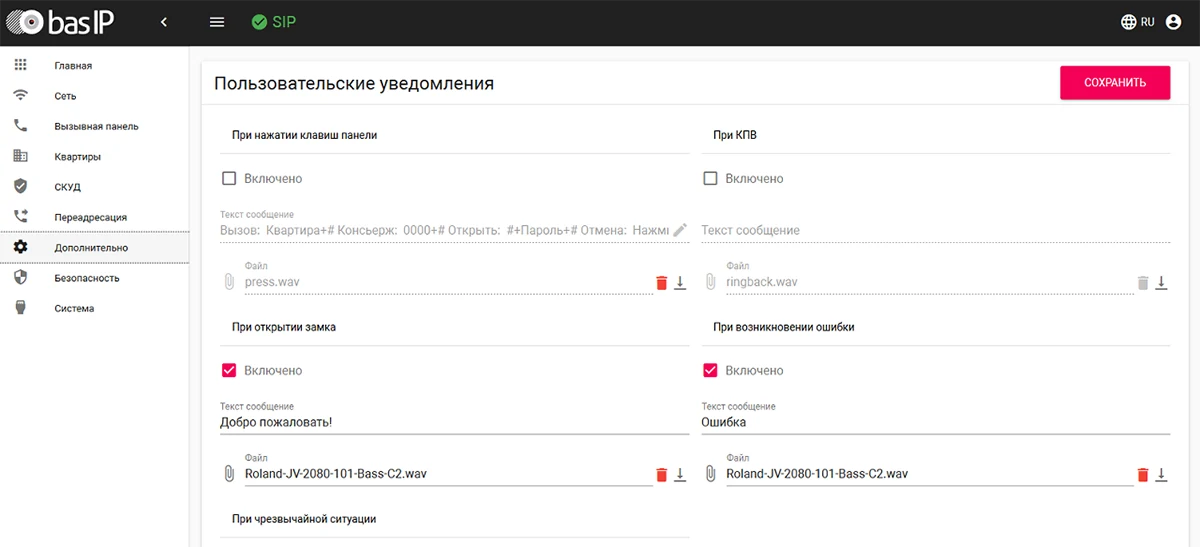The image size is (1200, 547).
Task: Enable notification for panel key press
Action: tap(229, 179)
